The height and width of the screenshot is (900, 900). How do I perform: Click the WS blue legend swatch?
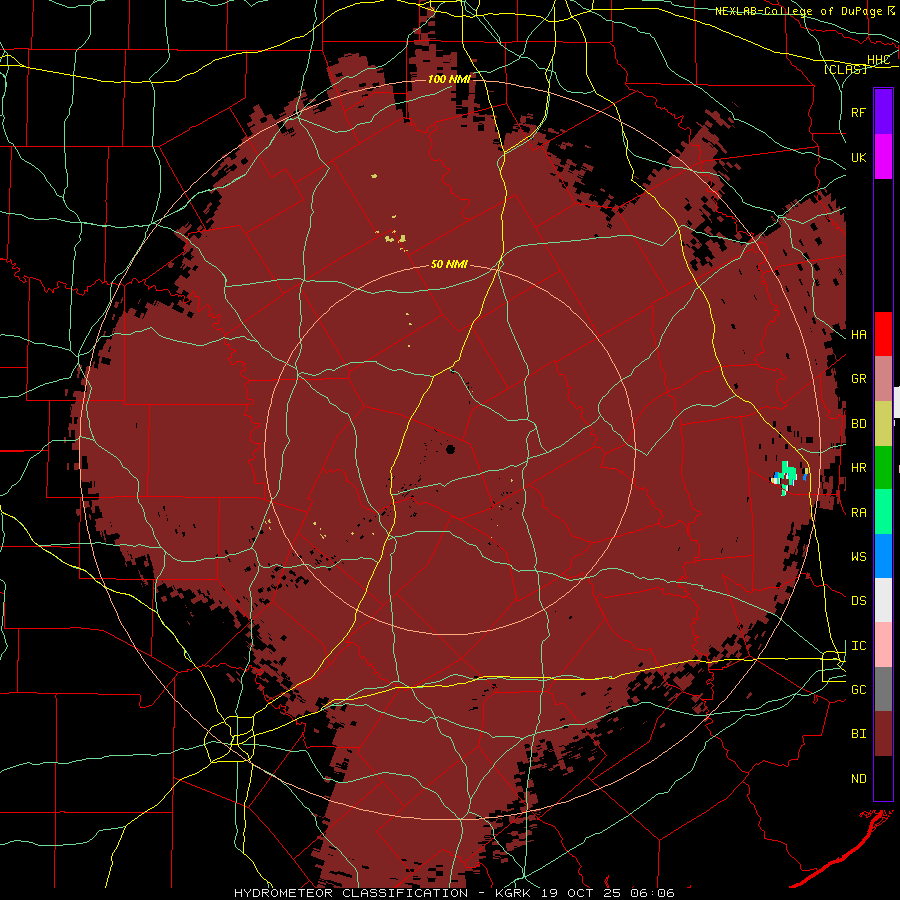(883, 556)
